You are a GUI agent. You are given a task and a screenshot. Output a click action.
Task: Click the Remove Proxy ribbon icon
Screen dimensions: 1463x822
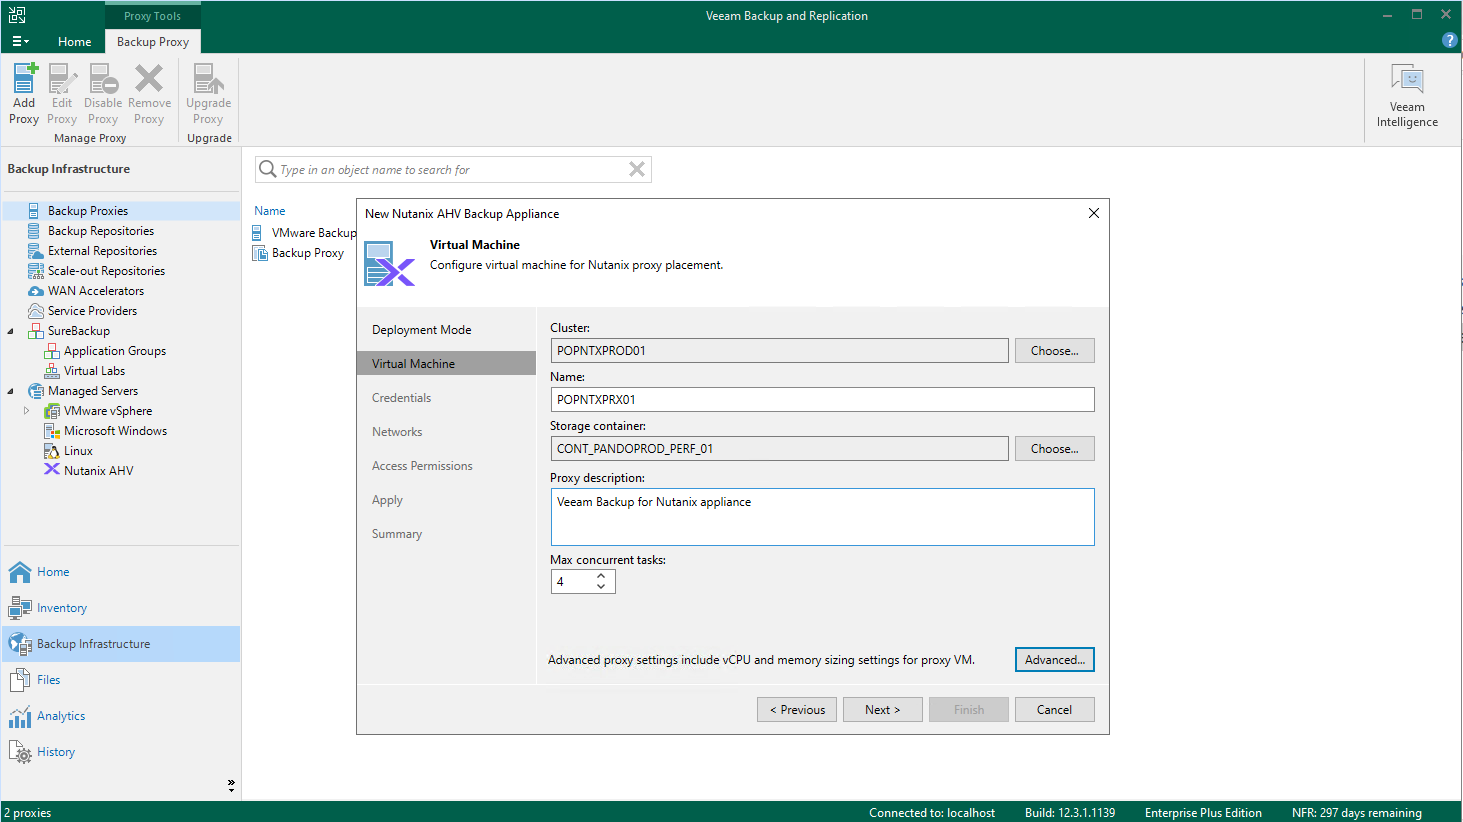pyautogui.click(x=149, y=94)
